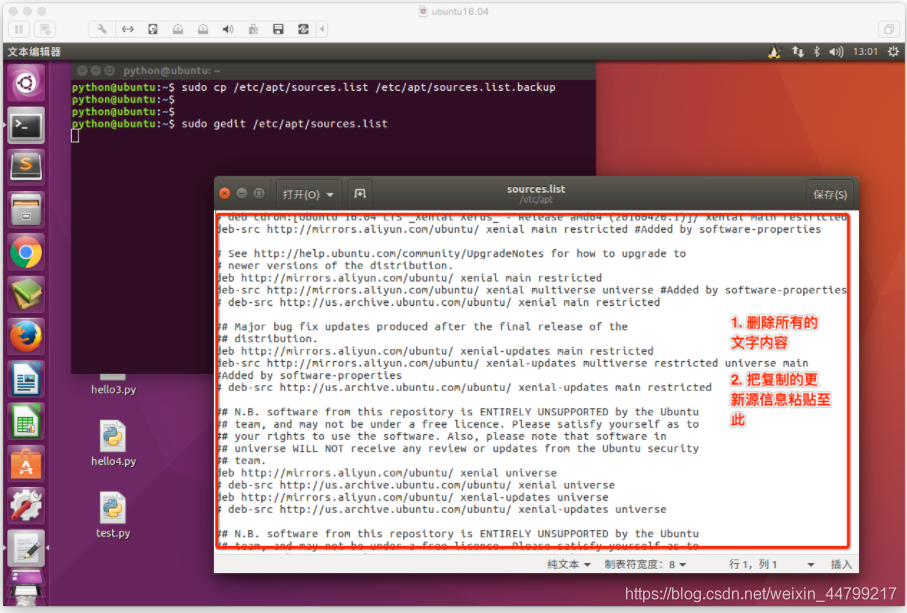Click the help.ubuntu.com UpgradeNotes URL text
Screen dimensions: 907x613
399,254
